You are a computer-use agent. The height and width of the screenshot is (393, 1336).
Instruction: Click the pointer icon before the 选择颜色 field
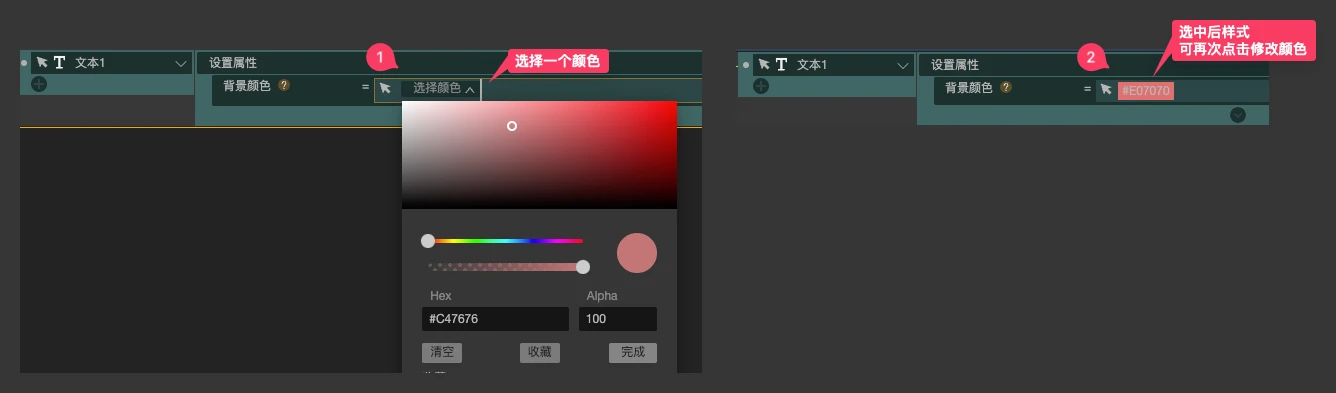point(385,88)
